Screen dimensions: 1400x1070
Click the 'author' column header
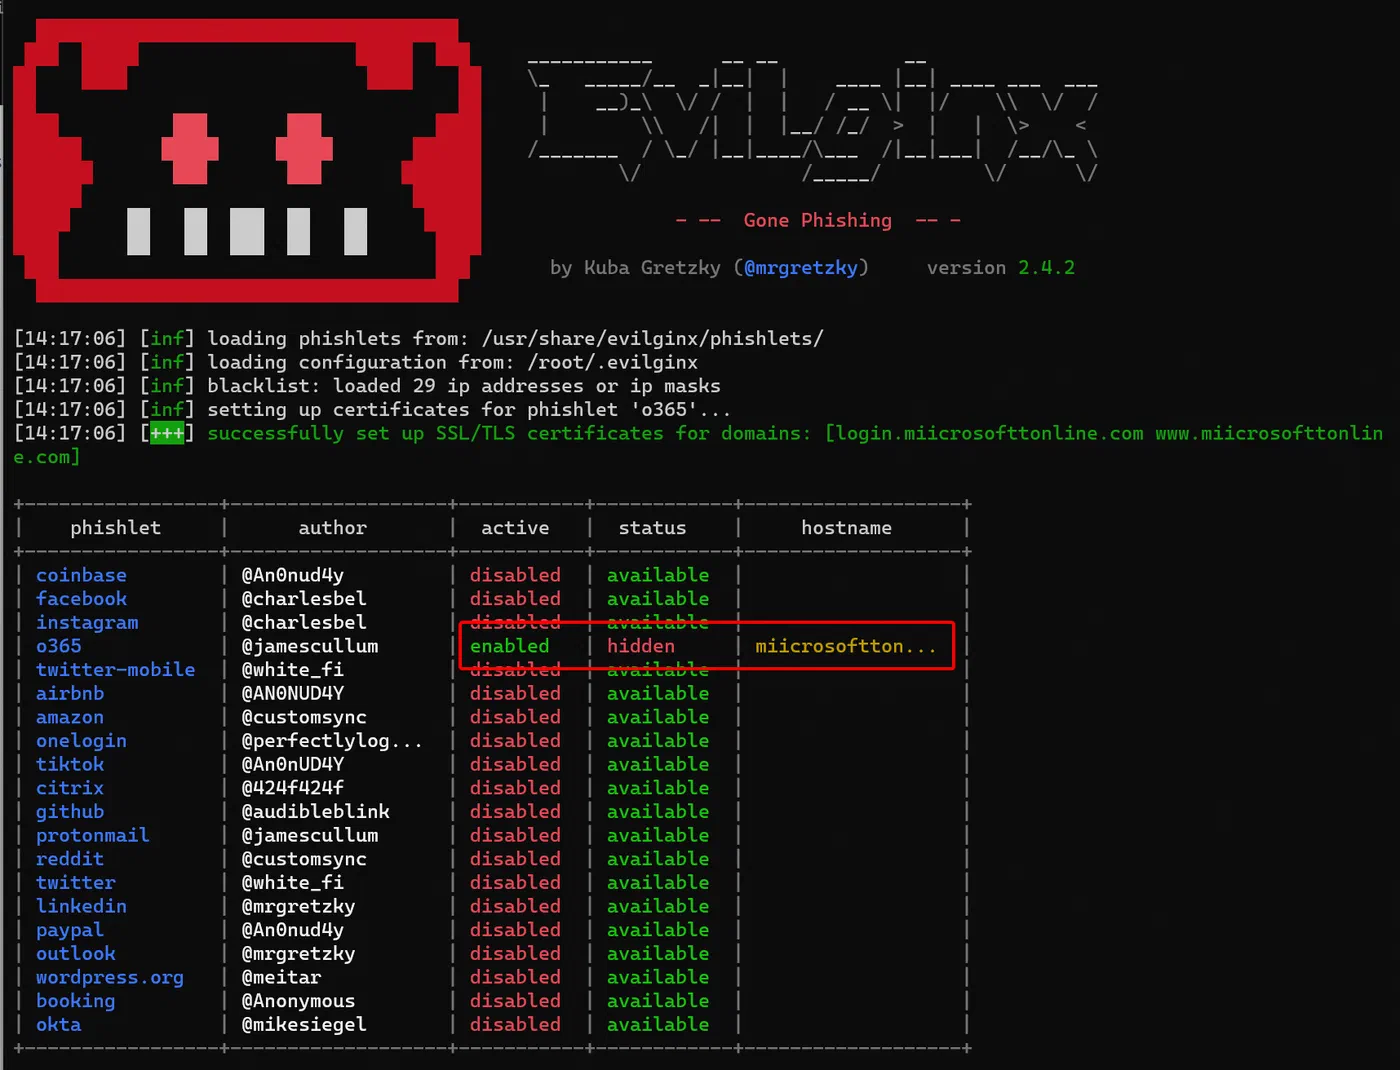tap(332, 528)
